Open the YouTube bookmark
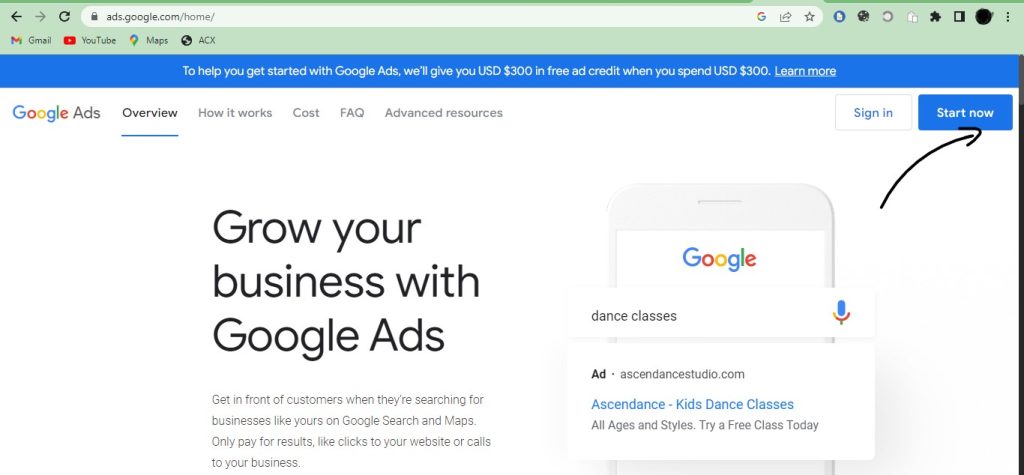 coord(89,41)
